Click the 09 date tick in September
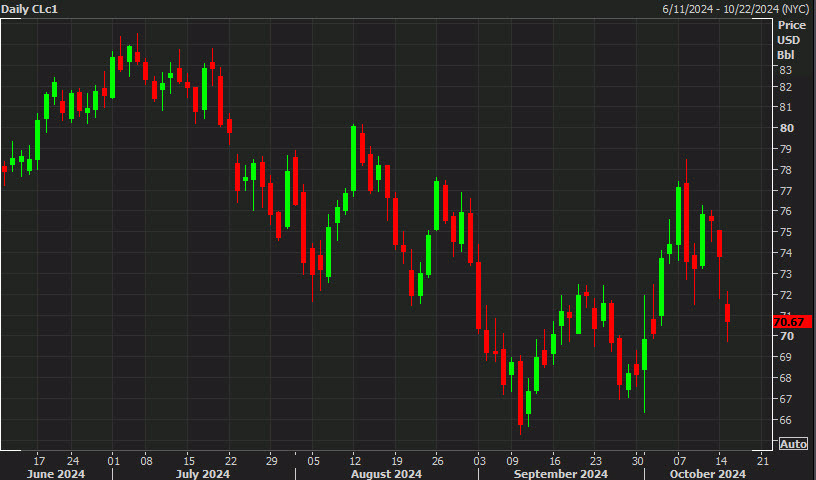The image size is (816, 480). (513, 461)
